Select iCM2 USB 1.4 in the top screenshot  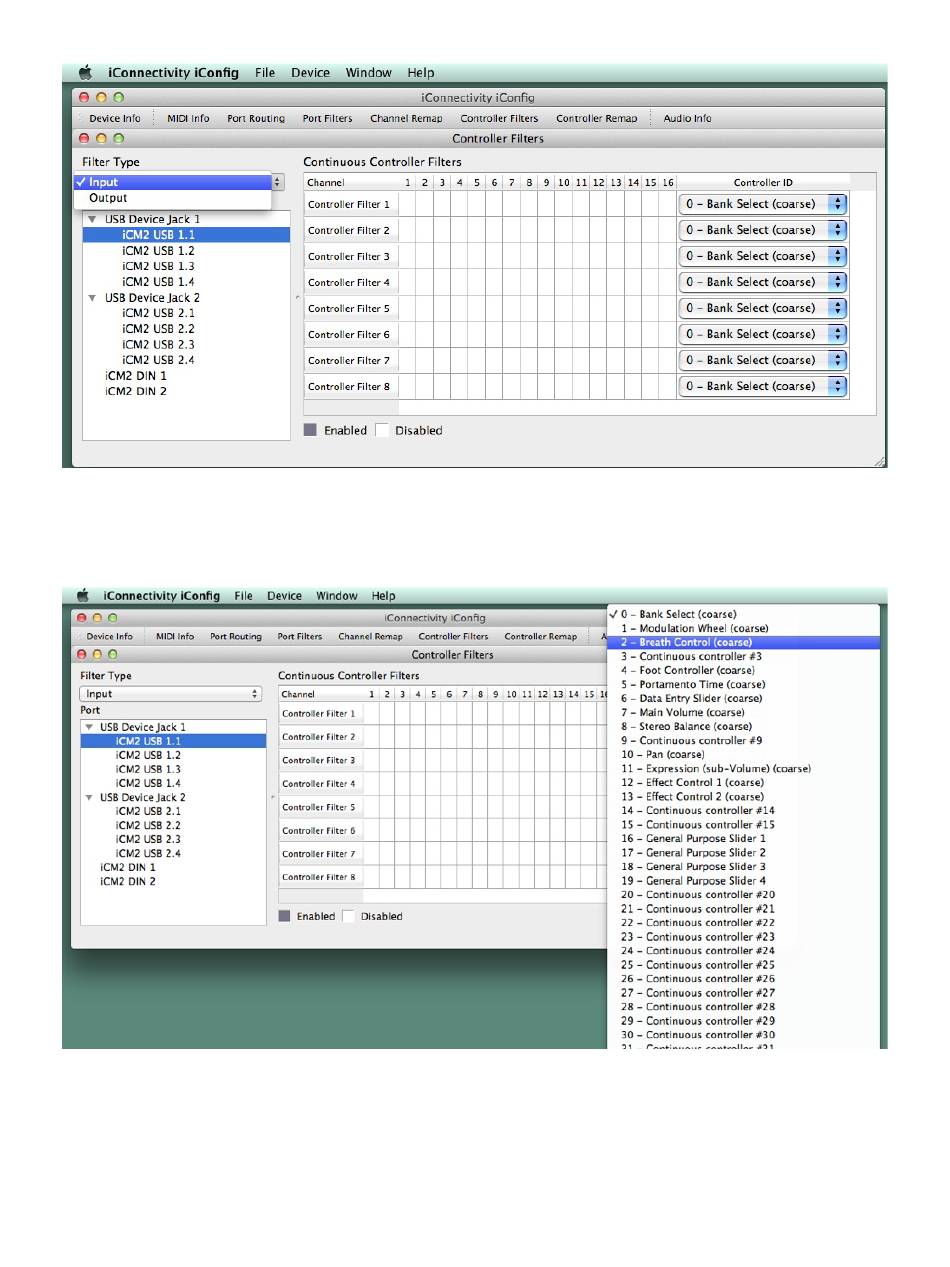click(158, 282)
